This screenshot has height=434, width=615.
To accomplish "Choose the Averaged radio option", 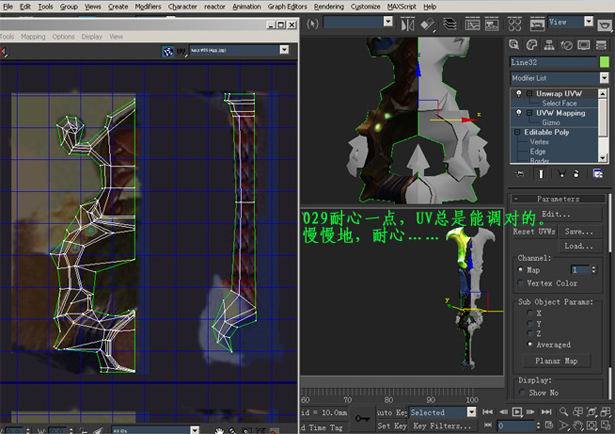I will (x=529, y=344).
